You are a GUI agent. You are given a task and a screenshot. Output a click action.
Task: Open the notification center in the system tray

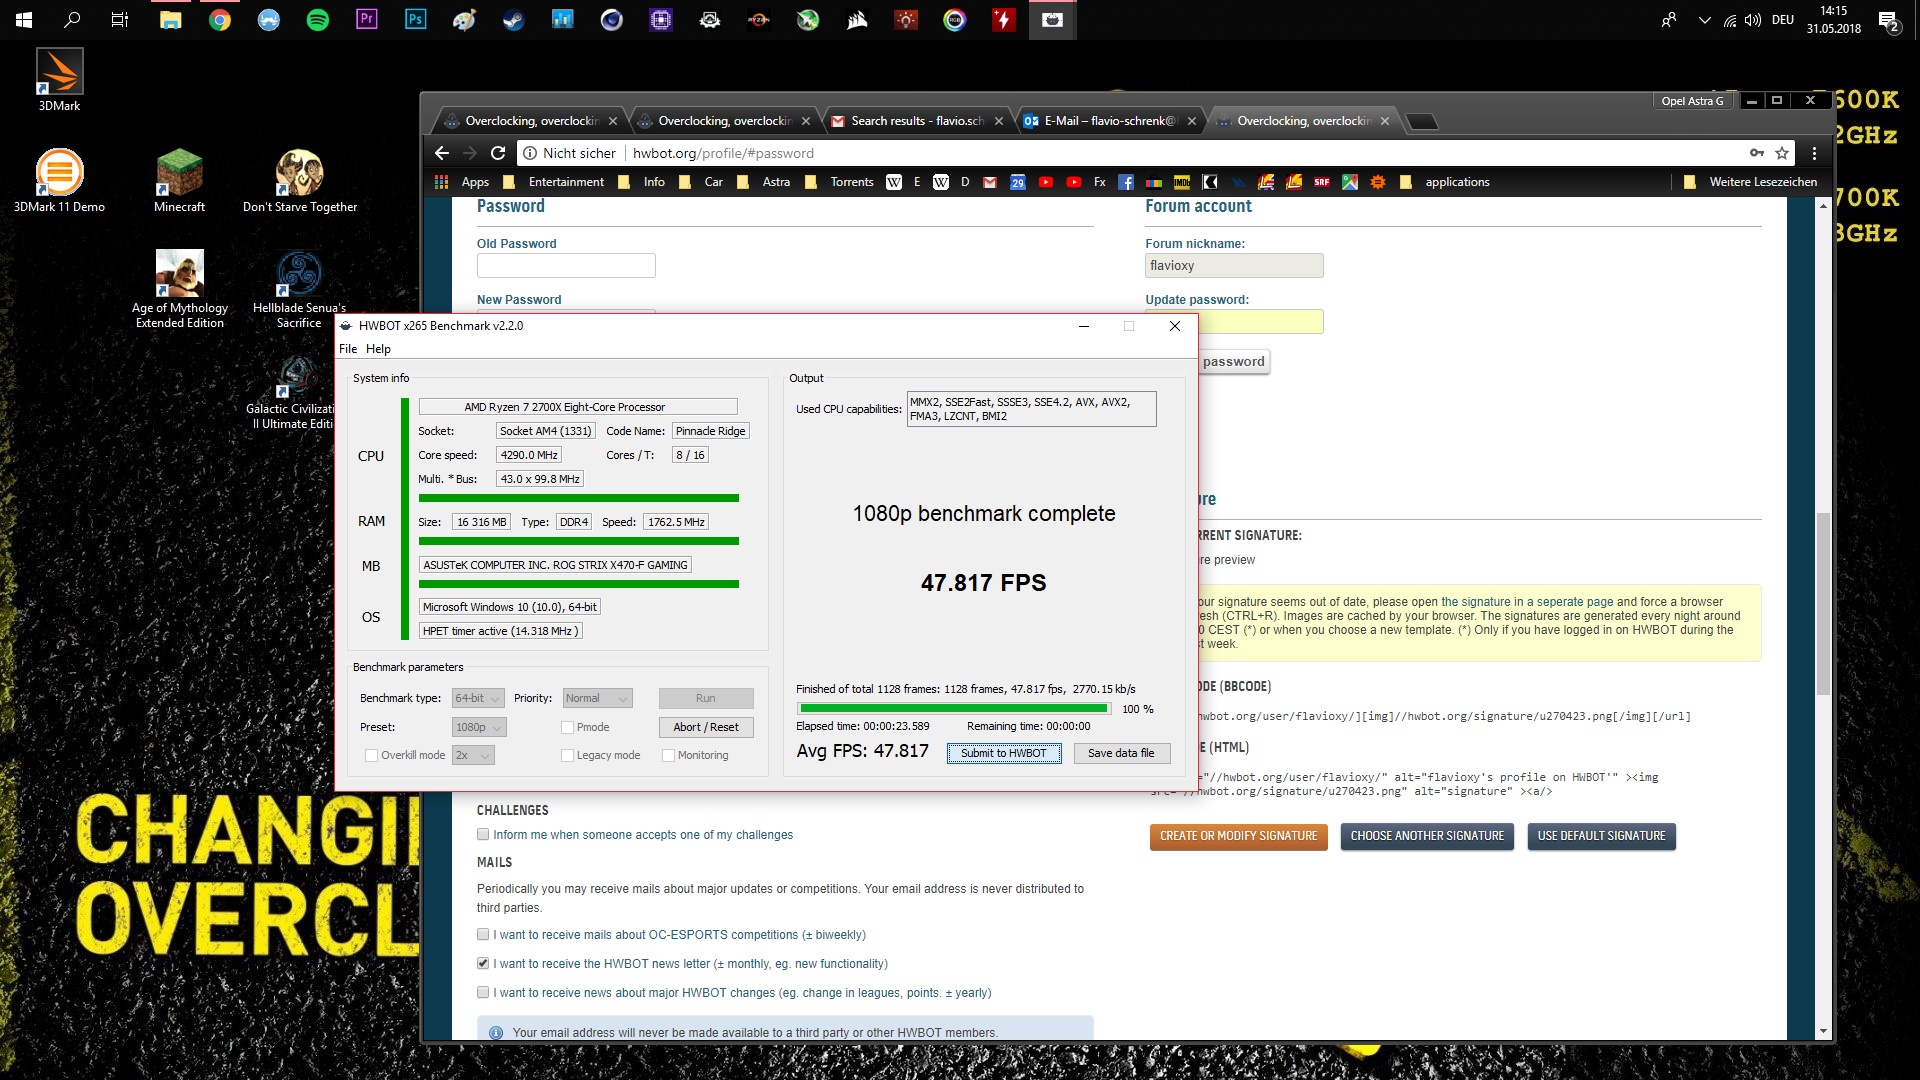[x=1888, y=20]
